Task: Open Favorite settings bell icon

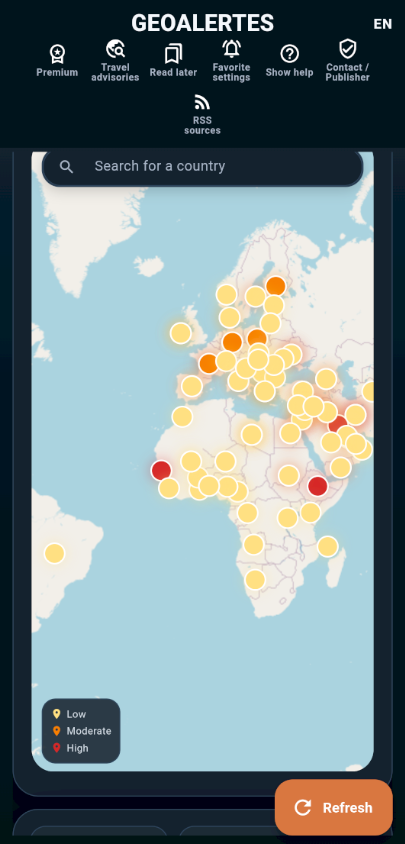Action: (x=232, y=49)
